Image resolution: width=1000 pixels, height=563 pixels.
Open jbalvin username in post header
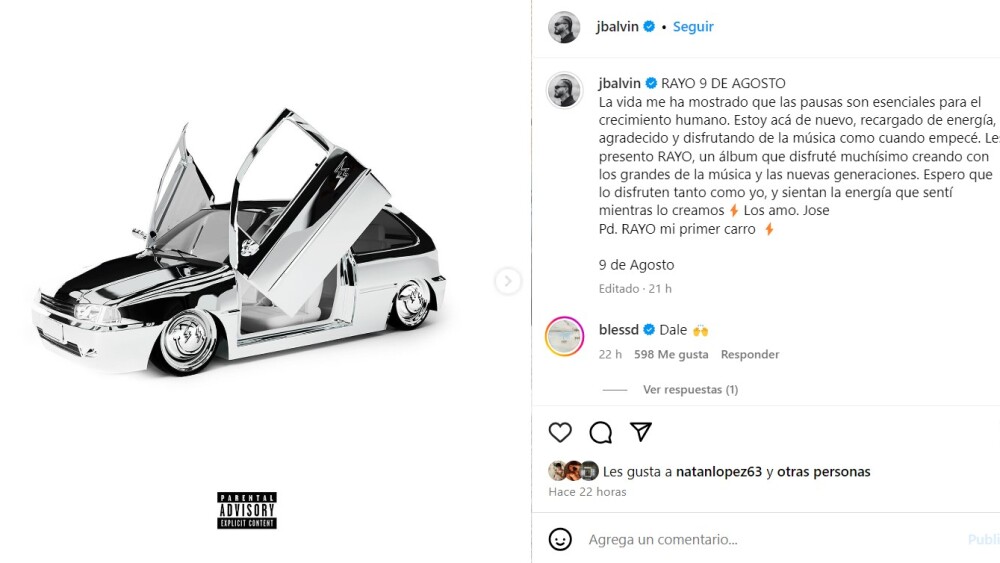pyautogui.click(x=617, y=27)
